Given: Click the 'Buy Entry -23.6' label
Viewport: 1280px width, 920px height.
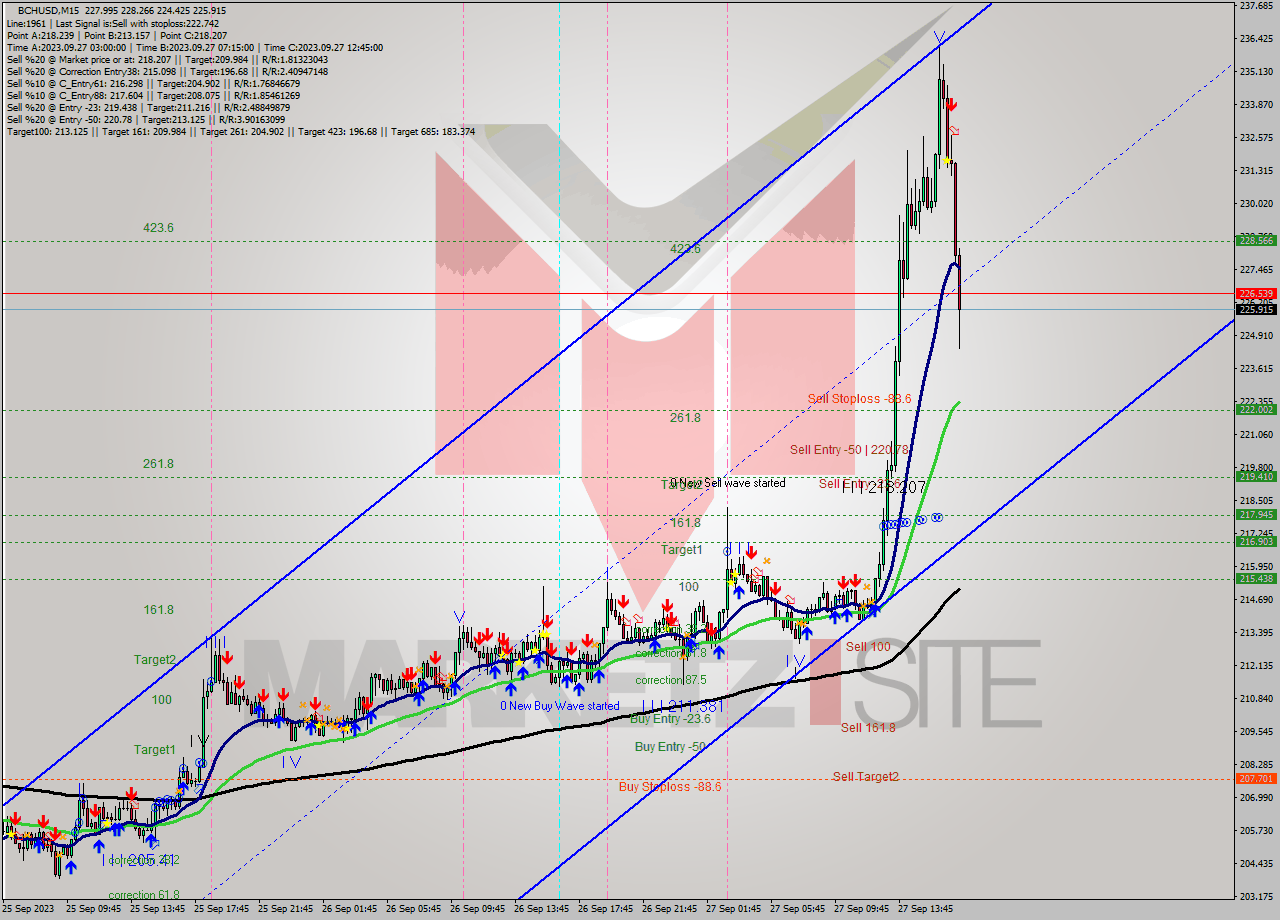Looking at the screenshot, I should [670, 718].
